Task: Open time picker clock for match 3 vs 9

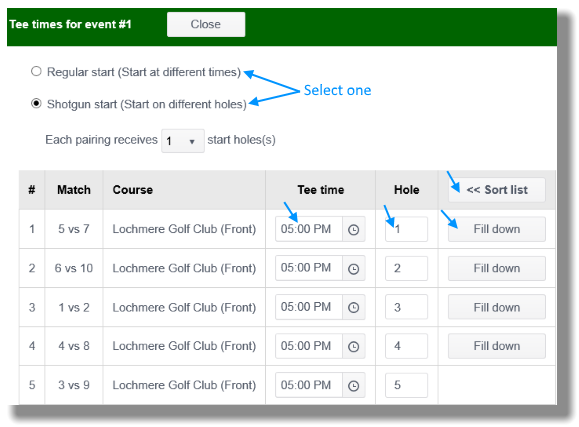Action: pyautogui.click(x=353, y=386)
